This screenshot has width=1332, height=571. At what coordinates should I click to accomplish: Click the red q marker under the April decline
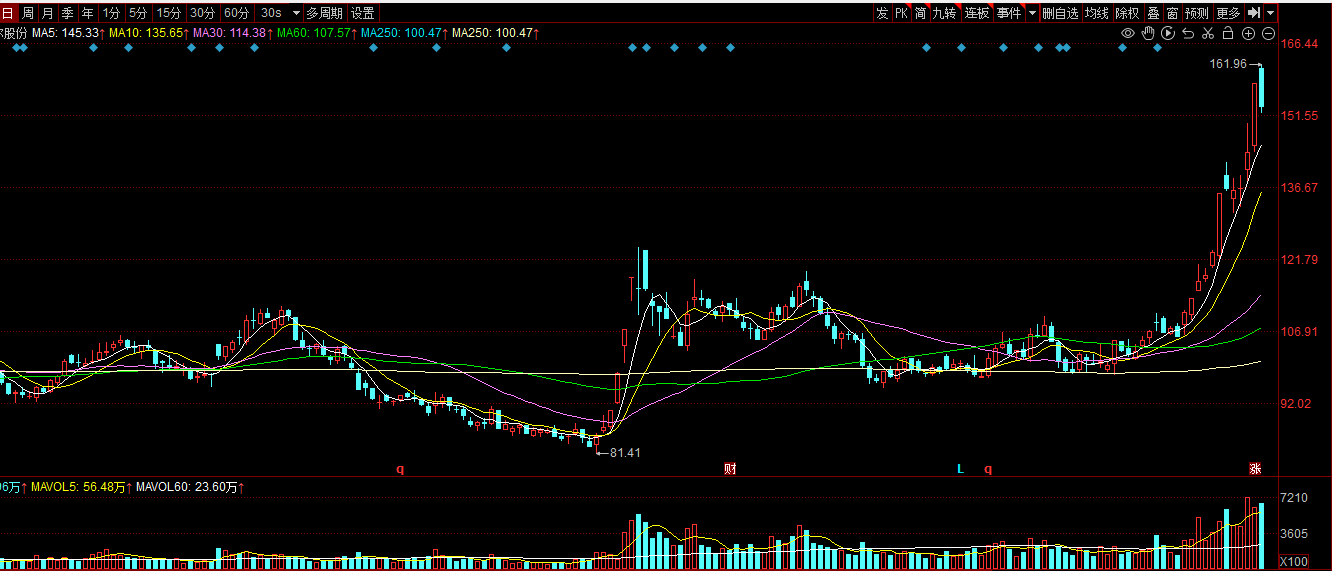tap(400, 469)
